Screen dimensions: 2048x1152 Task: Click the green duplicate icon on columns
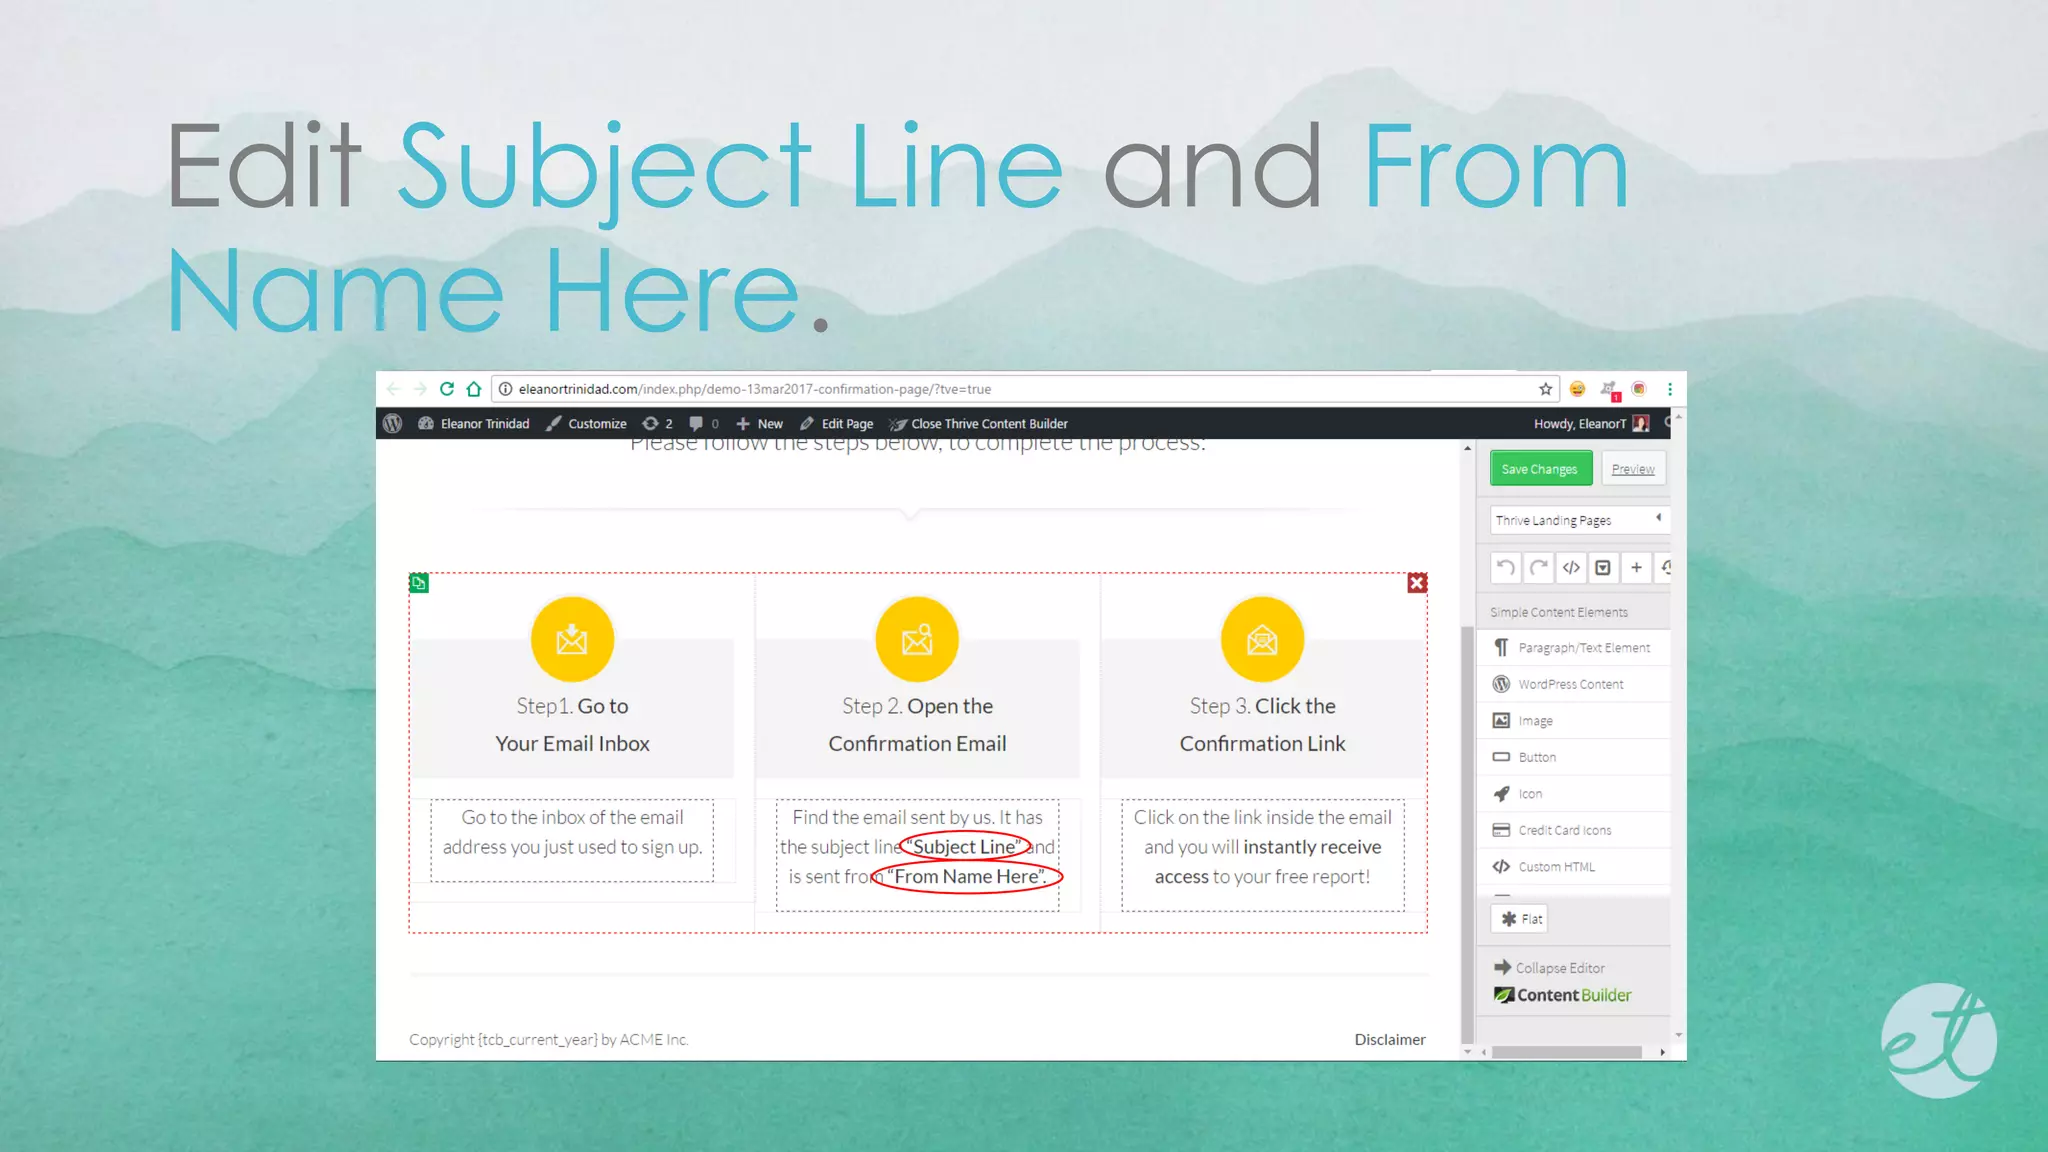[x=419, y=583]
